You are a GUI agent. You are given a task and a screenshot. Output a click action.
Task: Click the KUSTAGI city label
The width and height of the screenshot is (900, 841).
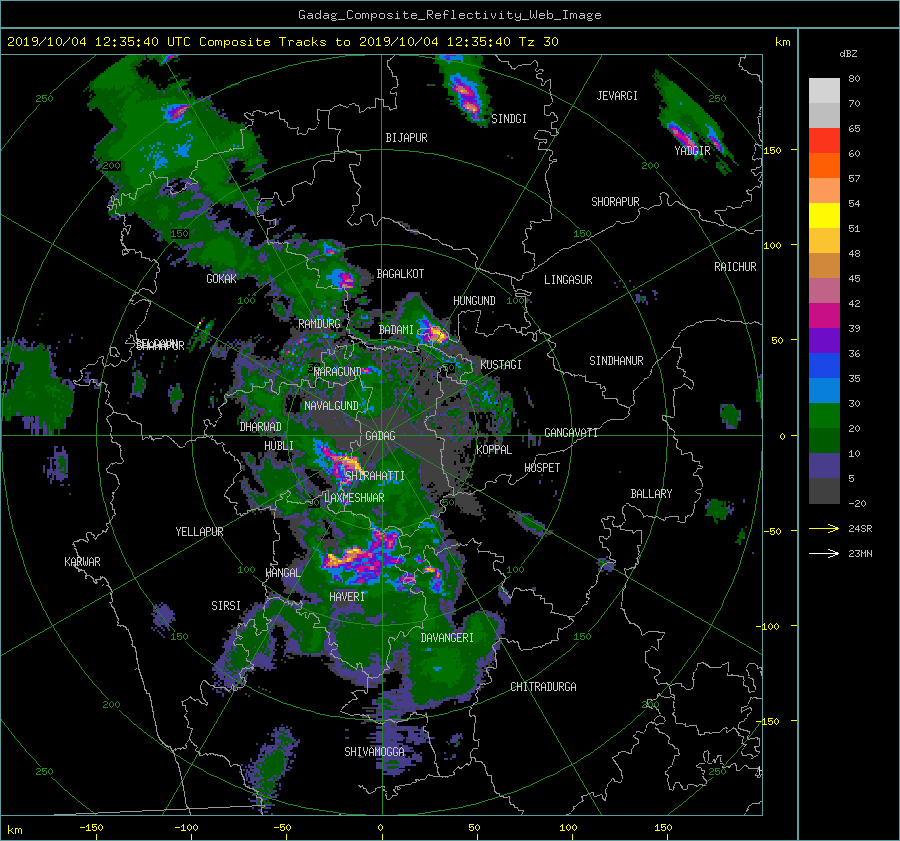501,365
